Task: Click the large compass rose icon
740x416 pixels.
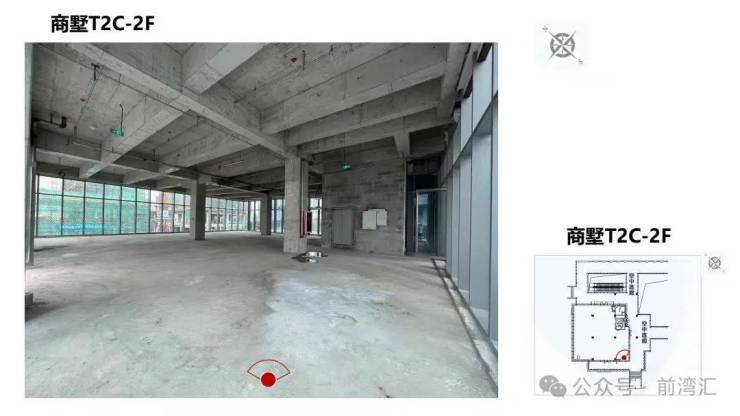Action: tap(562, 45)
